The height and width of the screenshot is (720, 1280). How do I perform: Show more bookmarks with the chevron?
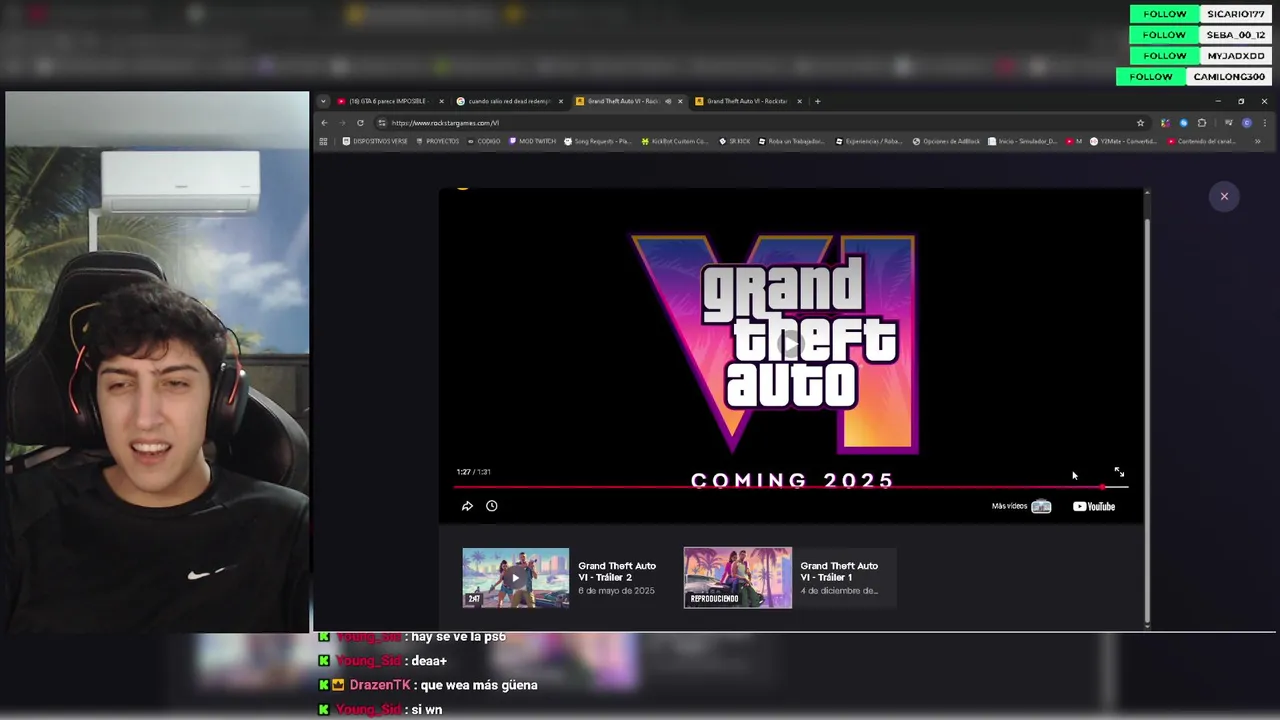coord(1257,141)
